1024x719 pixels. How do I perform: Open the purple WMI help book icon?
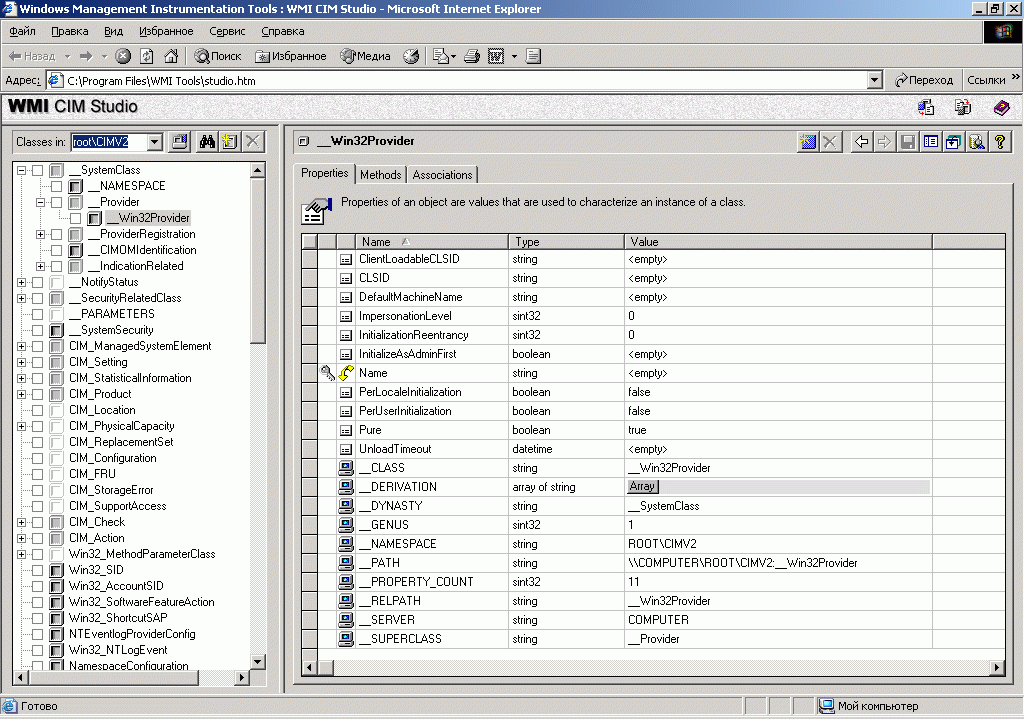tap(1002, 107)
